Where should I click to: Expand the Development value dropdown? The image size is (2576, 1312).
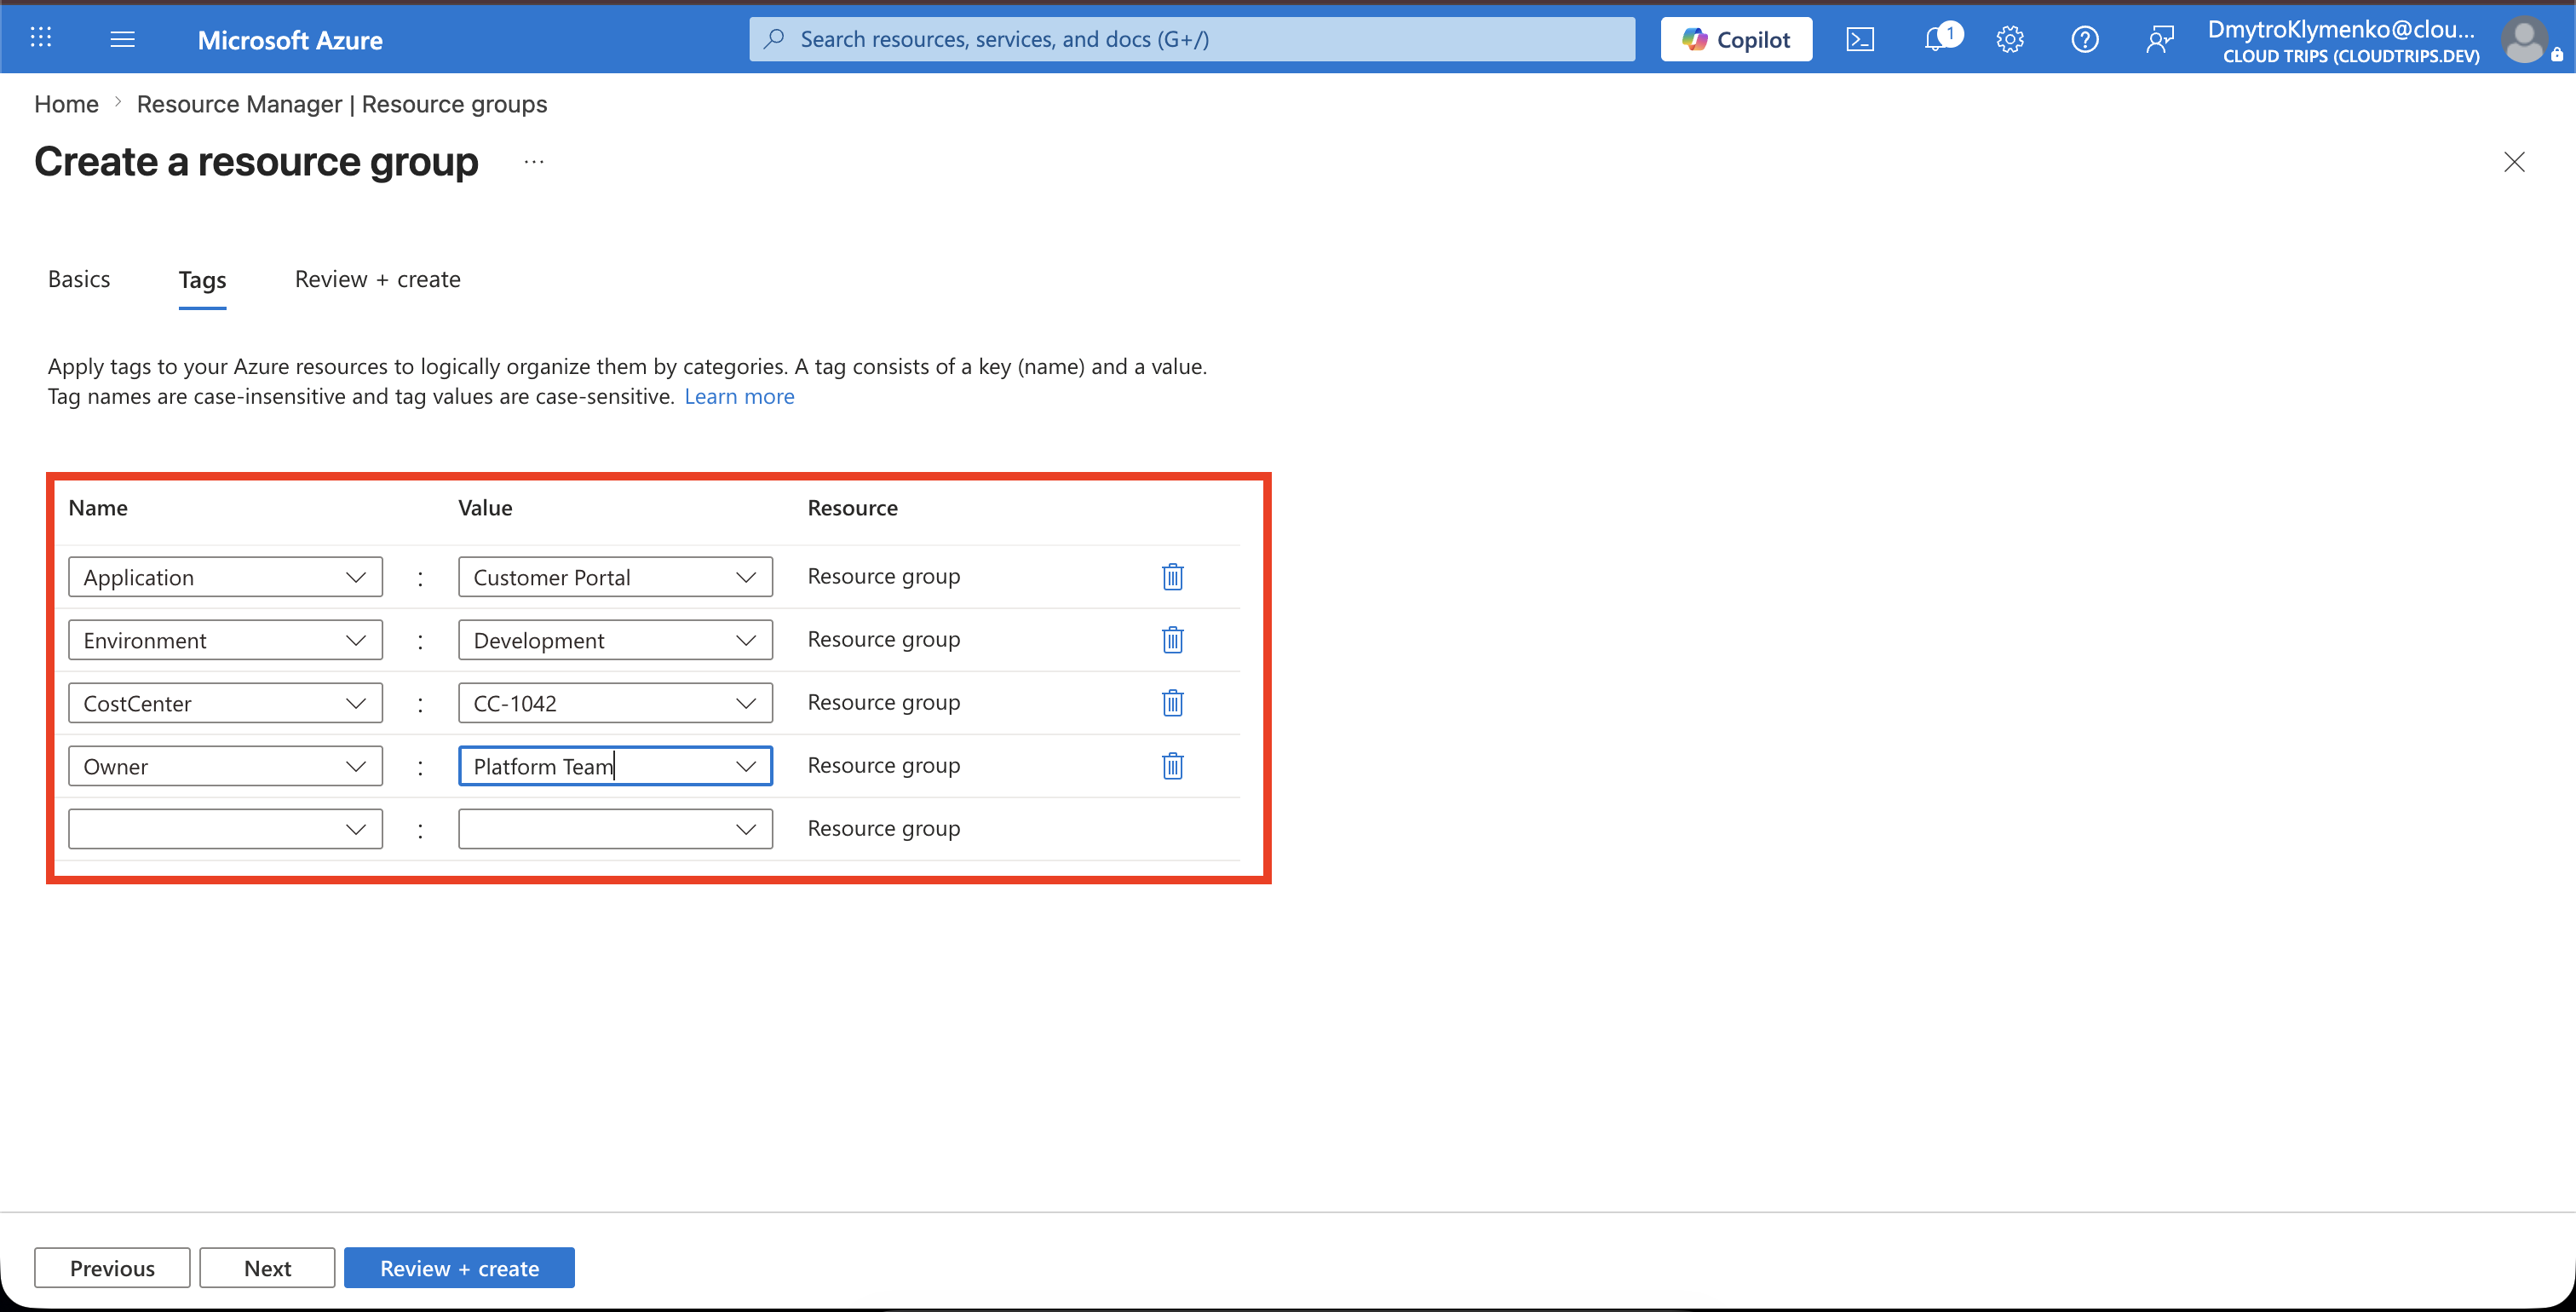[x=745, y=640]
